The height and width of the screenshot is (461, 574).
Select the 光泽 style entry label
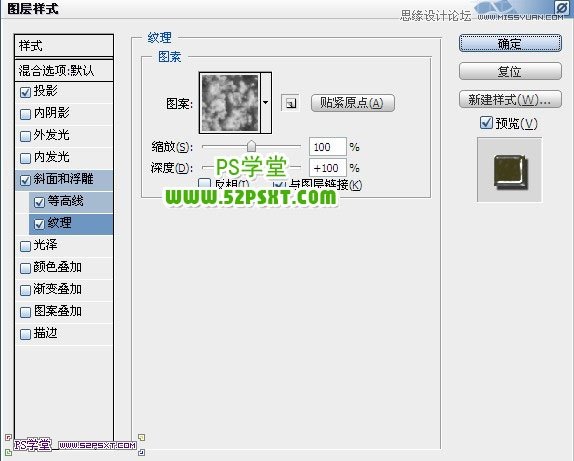[x=45, y=245]
